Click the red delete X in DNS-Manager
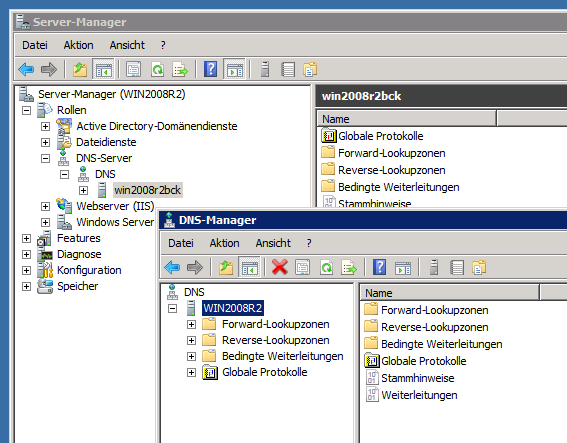 (280, 267)
